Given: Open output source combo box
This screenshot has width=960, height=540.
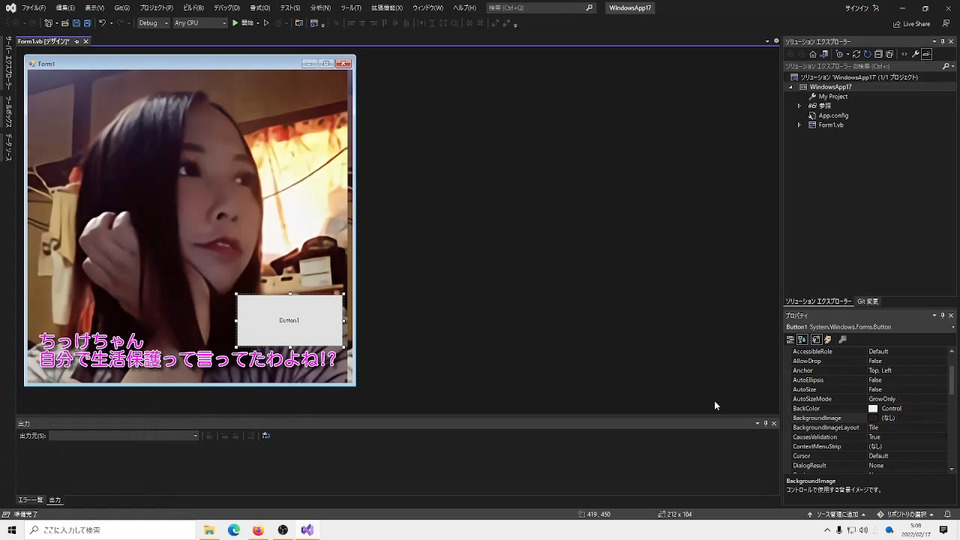Looking at the screenshot, I should (124, 435).
